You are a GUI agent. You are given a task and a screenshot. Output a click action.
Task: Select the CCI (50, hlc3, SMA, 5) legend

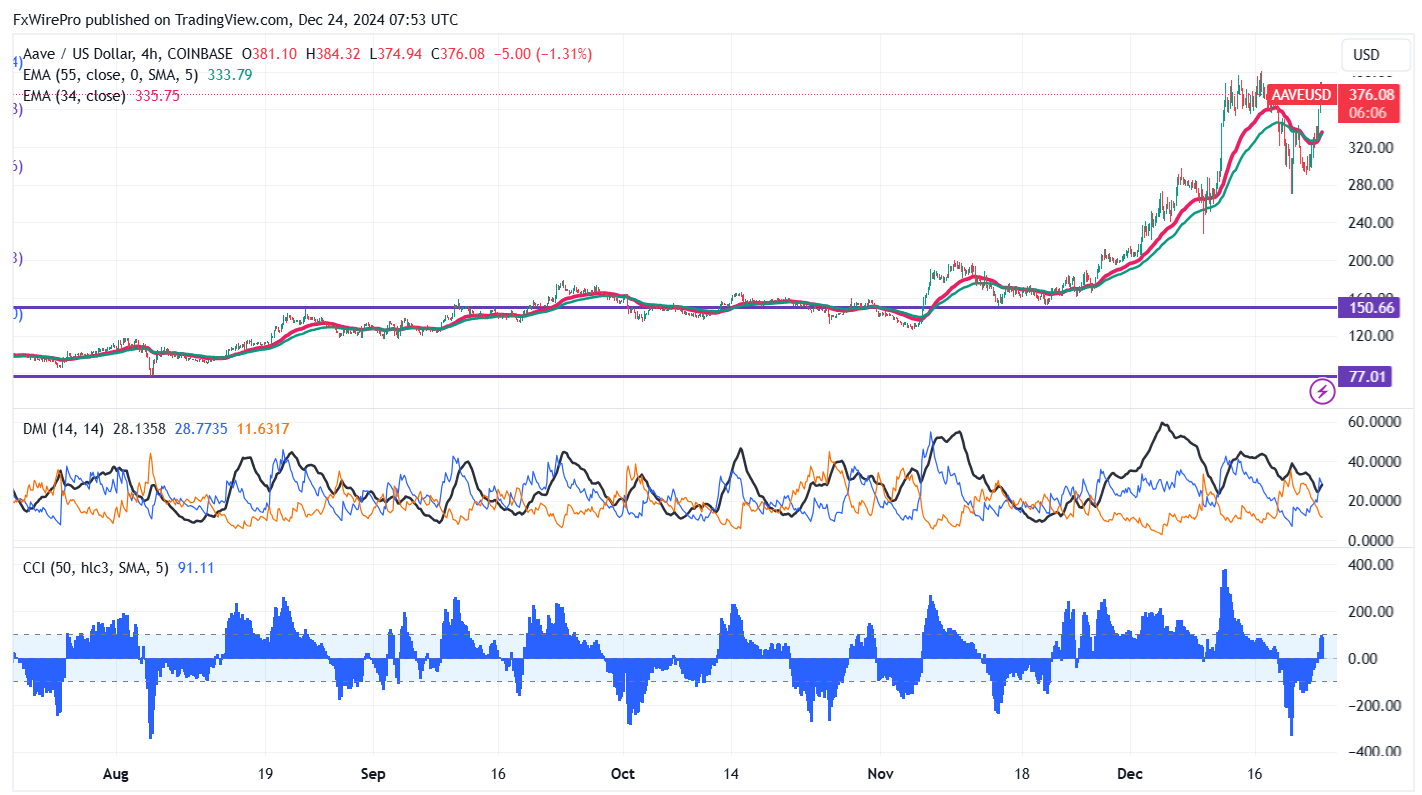97,568
